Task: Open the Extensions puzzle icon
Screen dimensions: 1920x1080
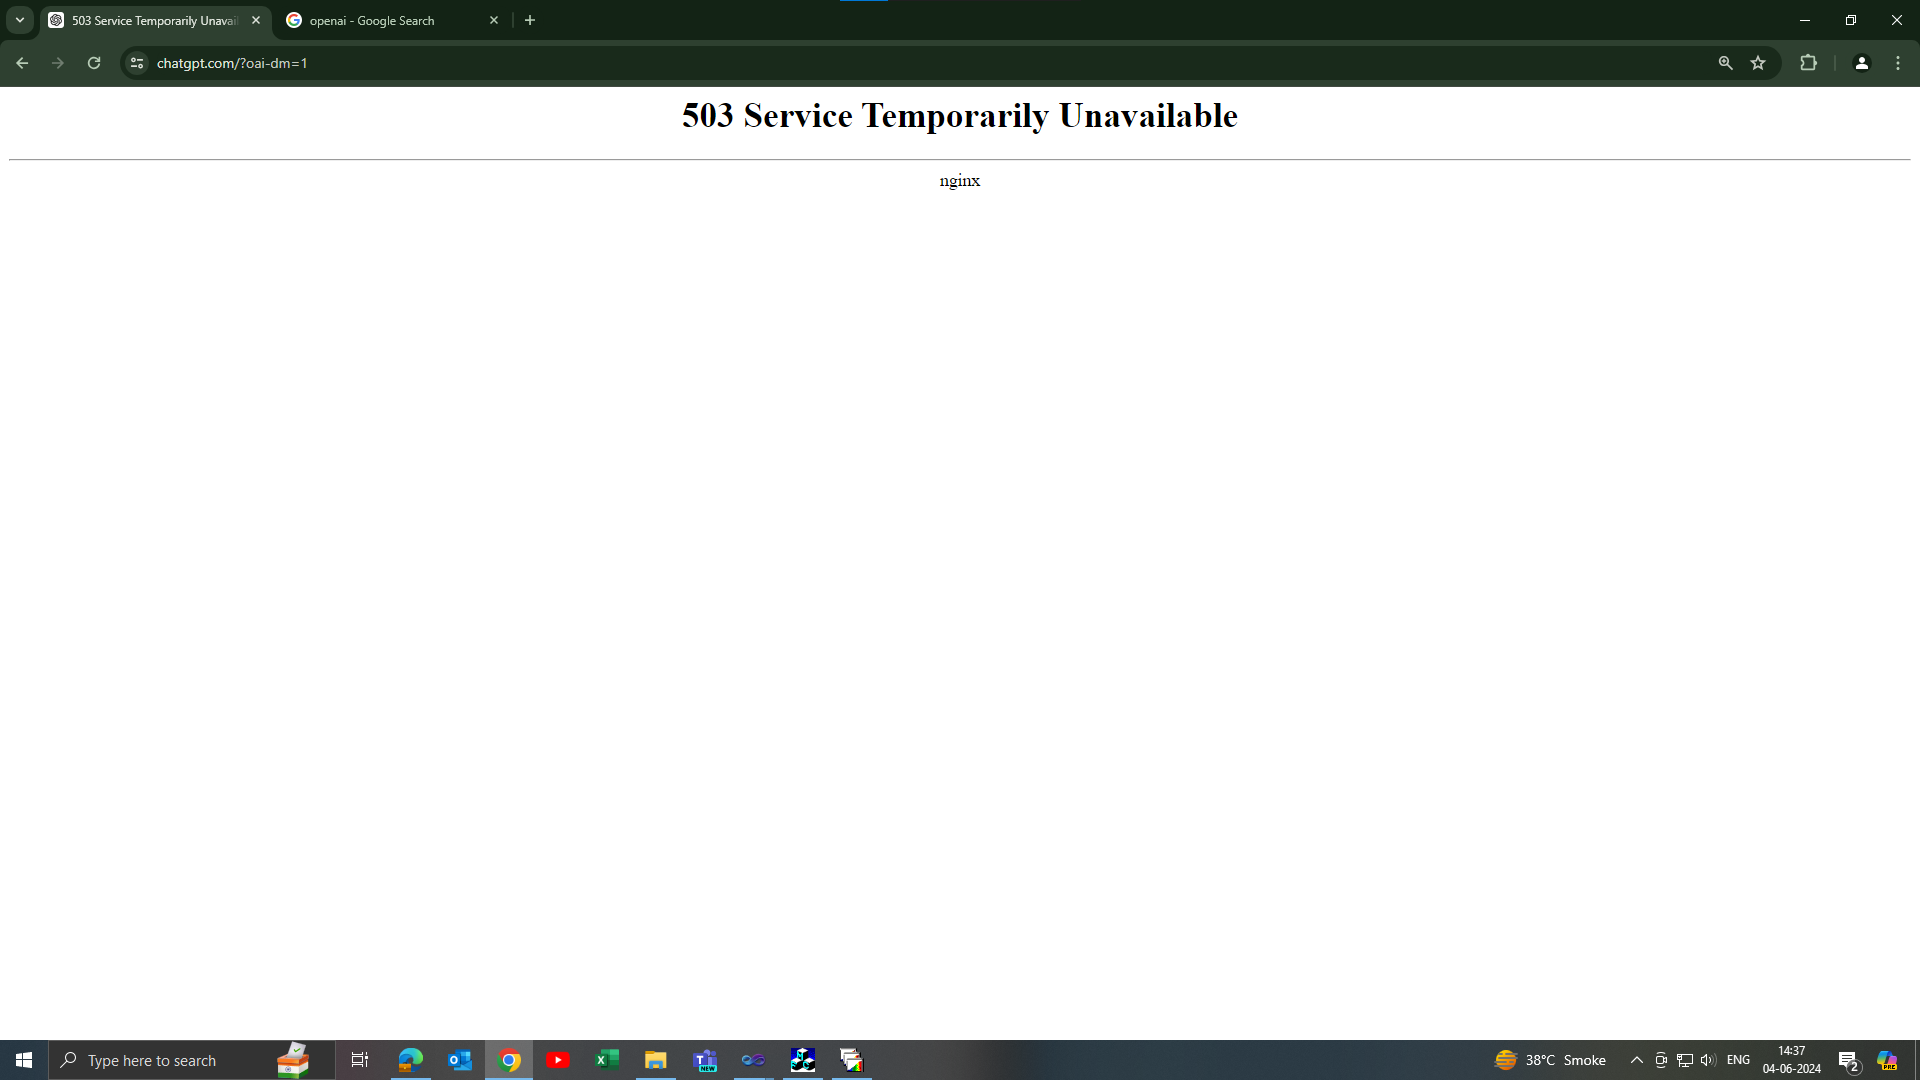Action: click(x=1808, y=63)
